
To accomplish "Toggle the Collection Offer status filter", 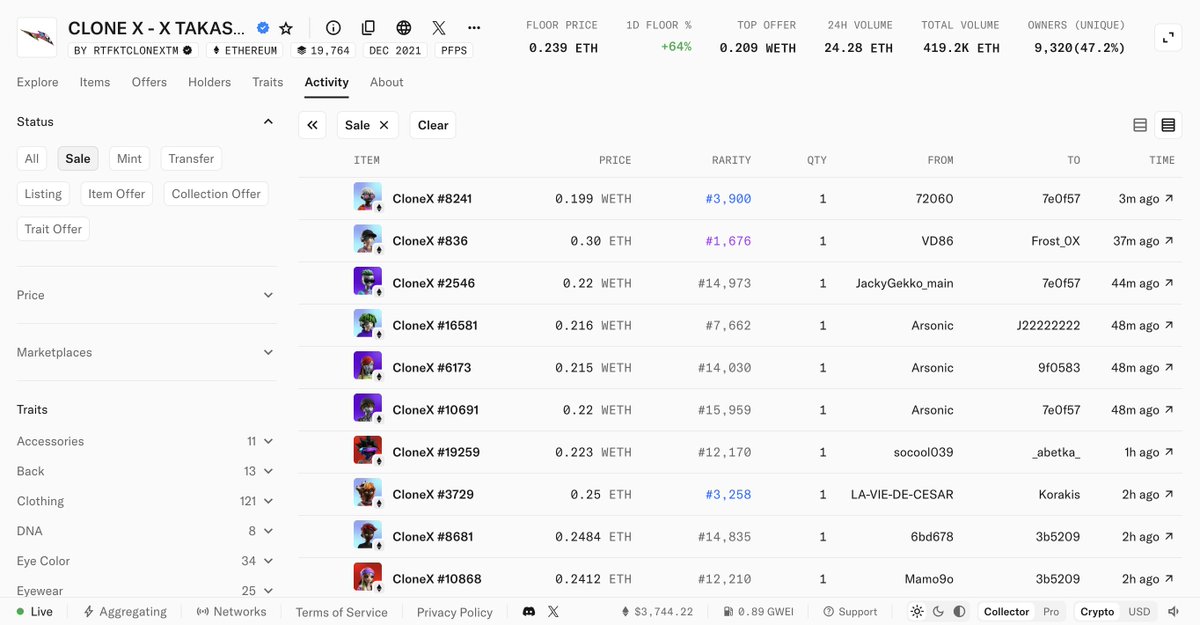I will click(x=216, y=194).
